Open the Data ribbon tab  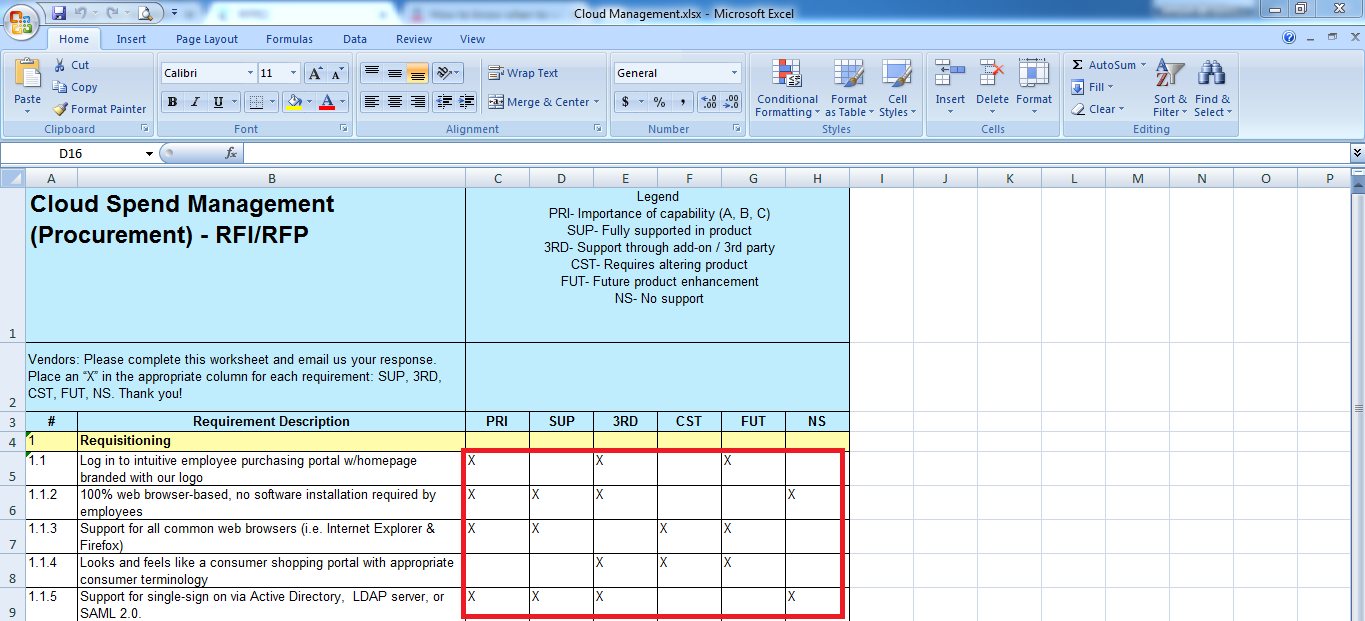pos(355,39)
